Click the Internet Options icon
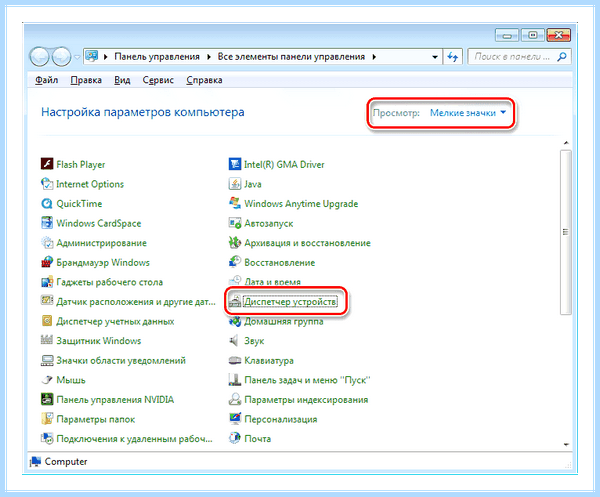 point(47,184)
